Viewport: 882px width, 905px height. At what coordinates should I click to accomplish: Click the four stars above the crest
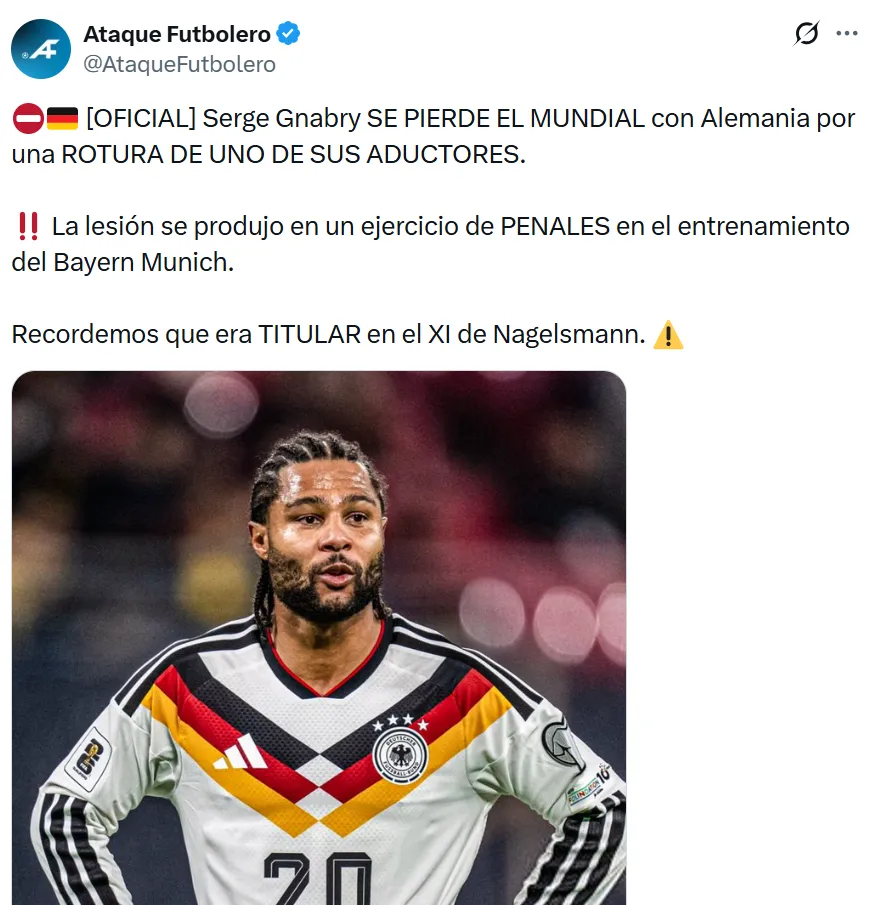[x=401, y=721]
